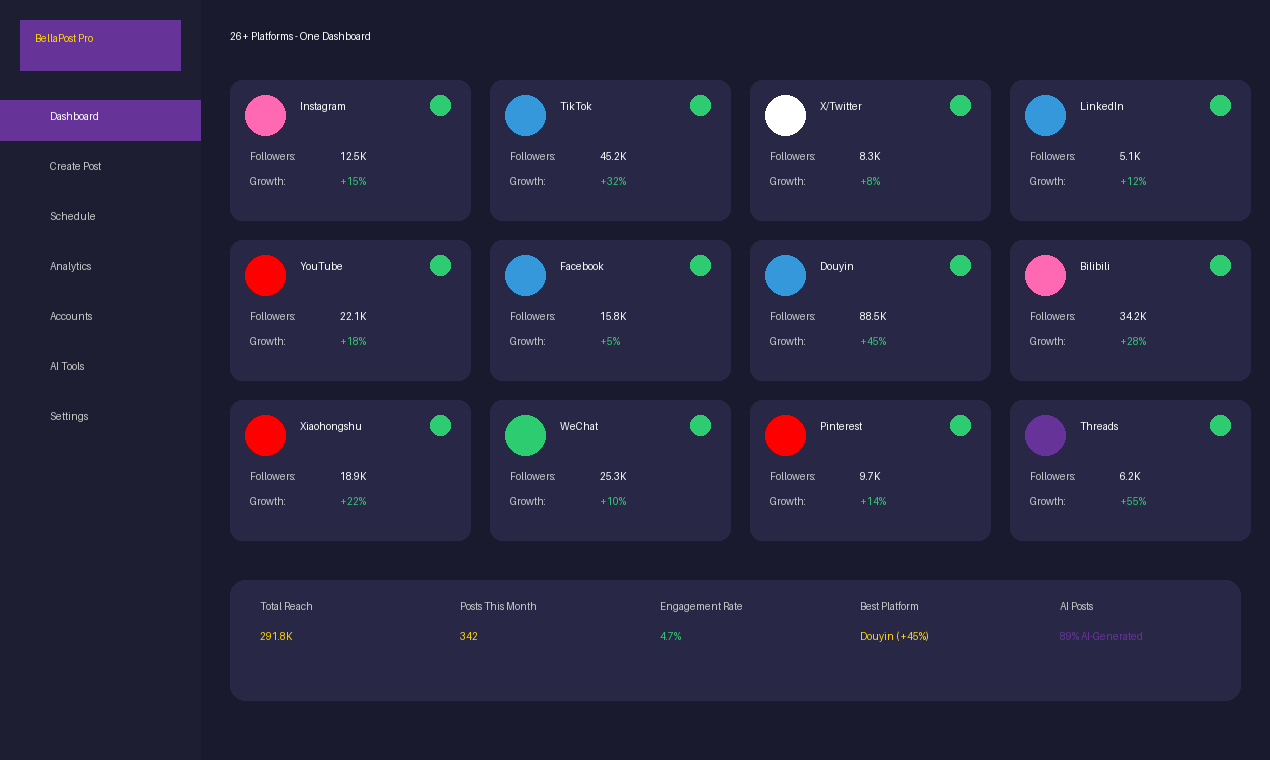This screenshot has width=1270, height=760.
Task: Click LinkedIn's green status indicator
Action: pos(1220,105)
